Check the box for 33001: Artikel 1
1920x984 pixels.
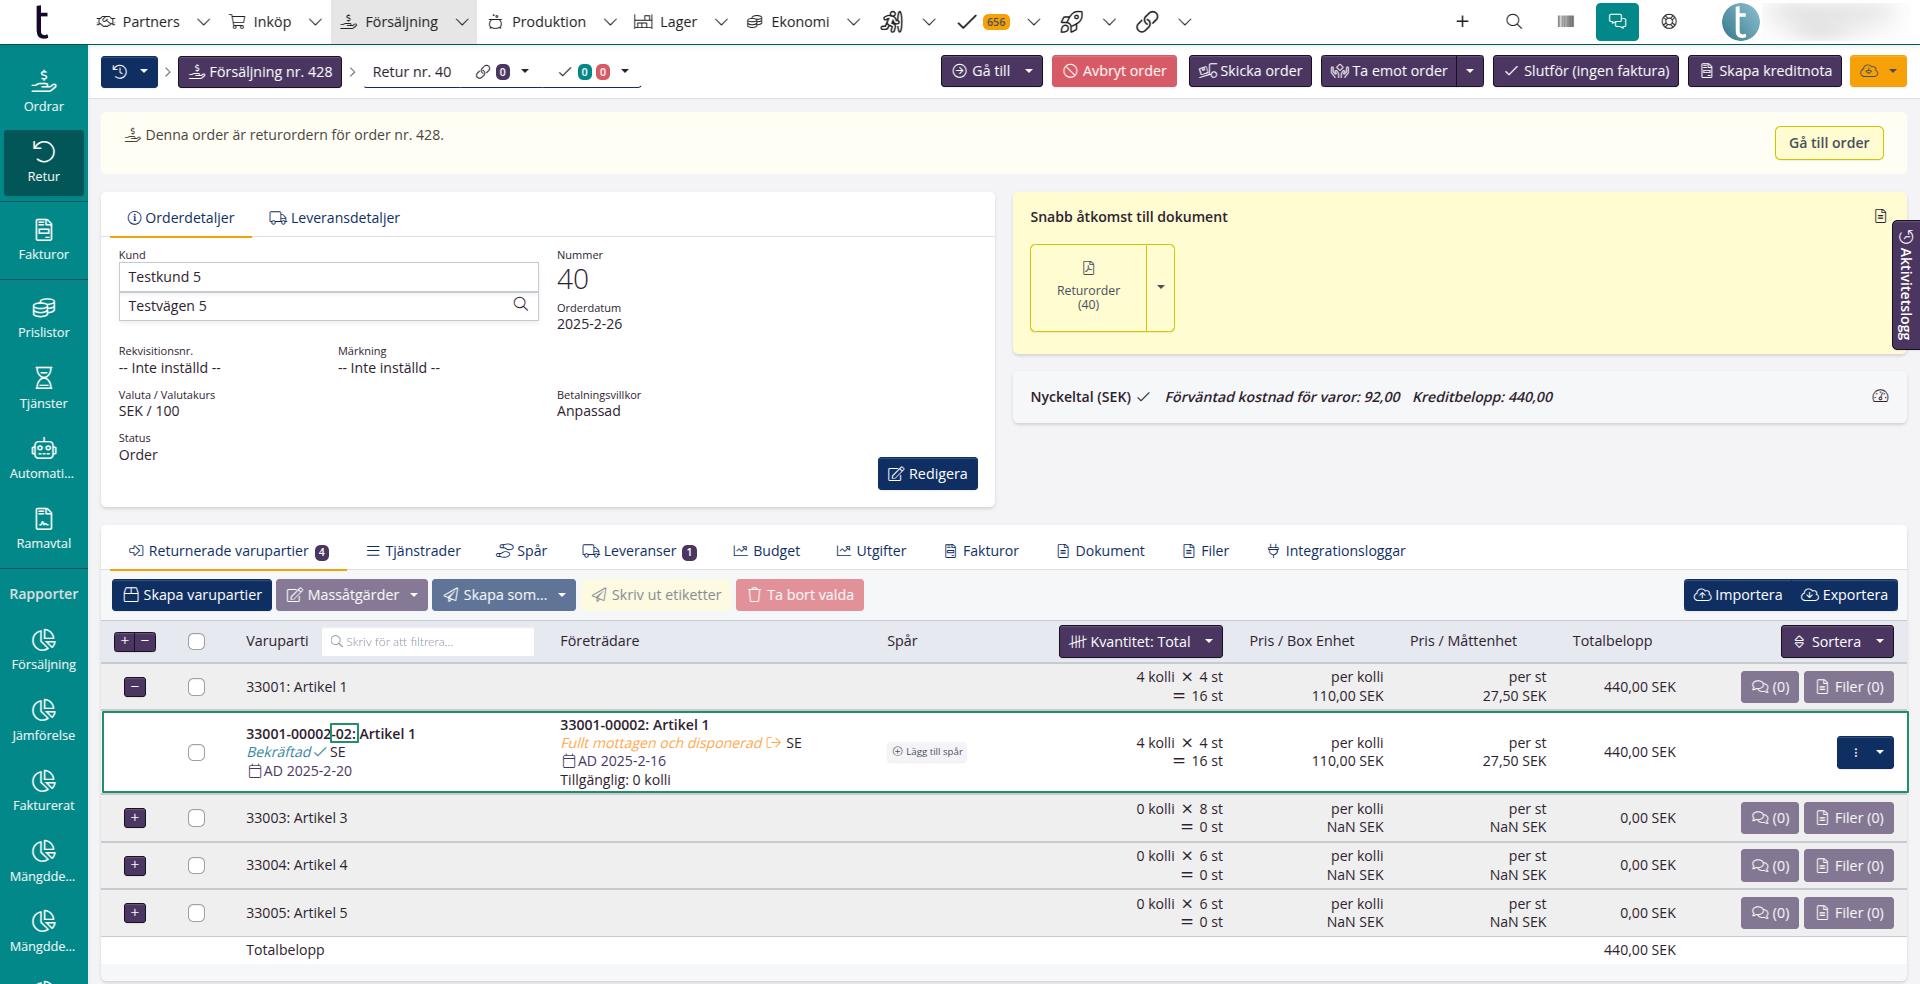click(x=196, y=687)
